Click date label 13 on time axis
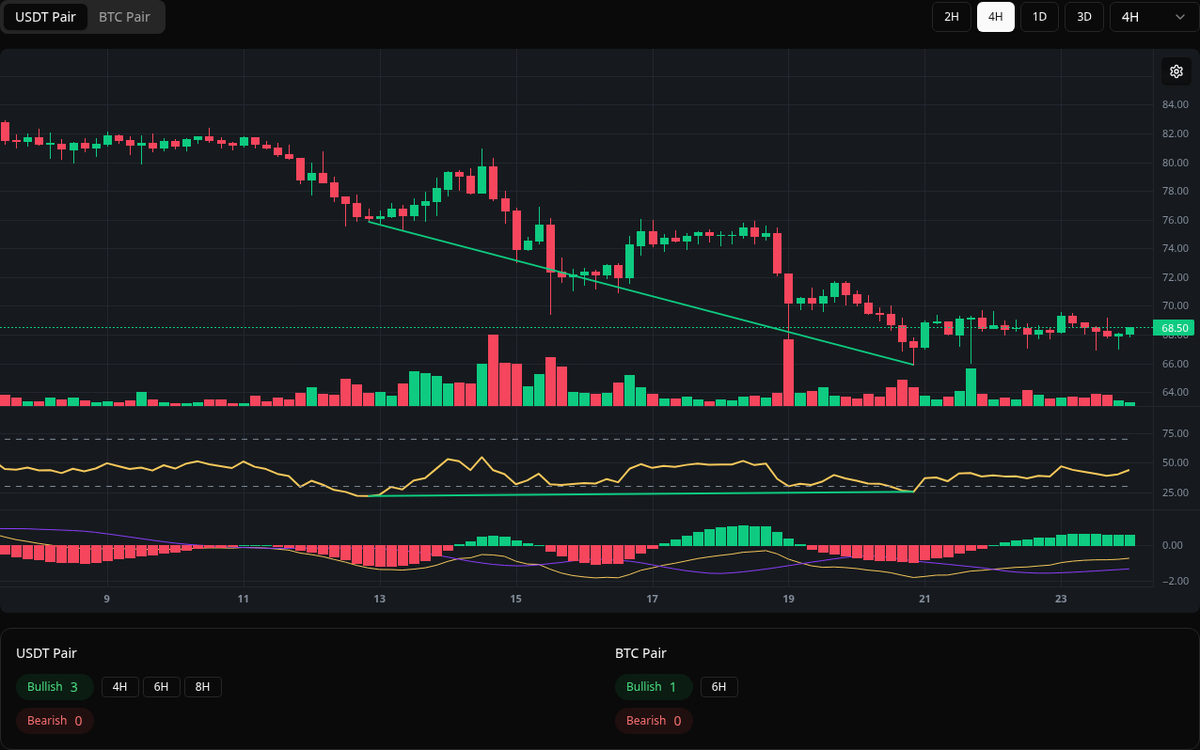Image resolution: width=1200 pixels, height=750 pixels. (x=379, y=599)
